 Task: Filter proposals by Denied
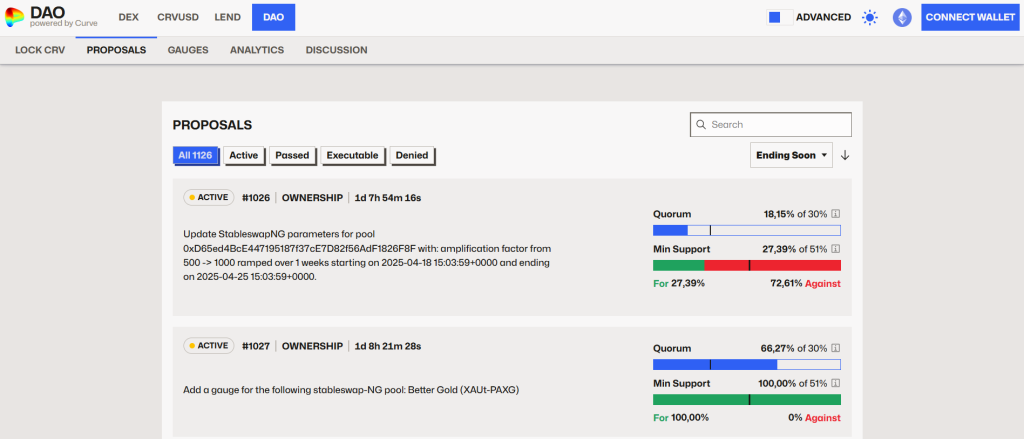click(x=412, y=155)
